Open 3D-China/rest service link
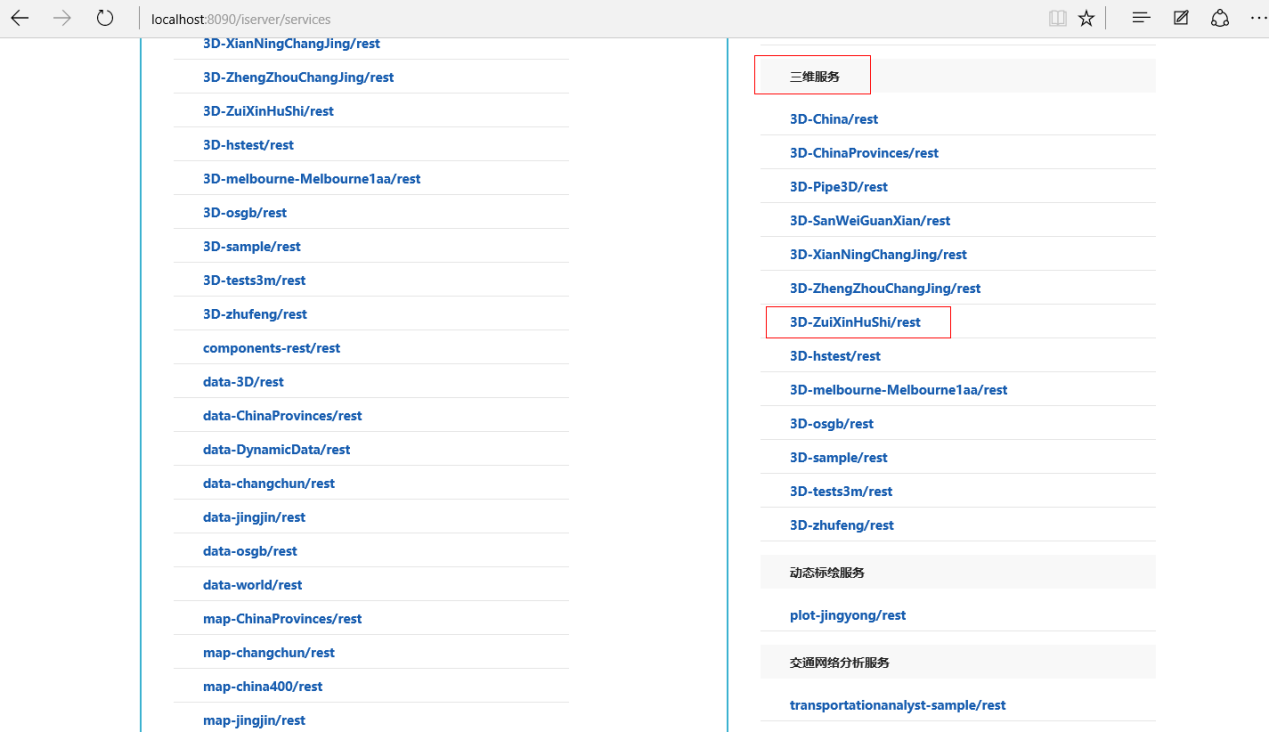1269x732 pixels. 834,119
